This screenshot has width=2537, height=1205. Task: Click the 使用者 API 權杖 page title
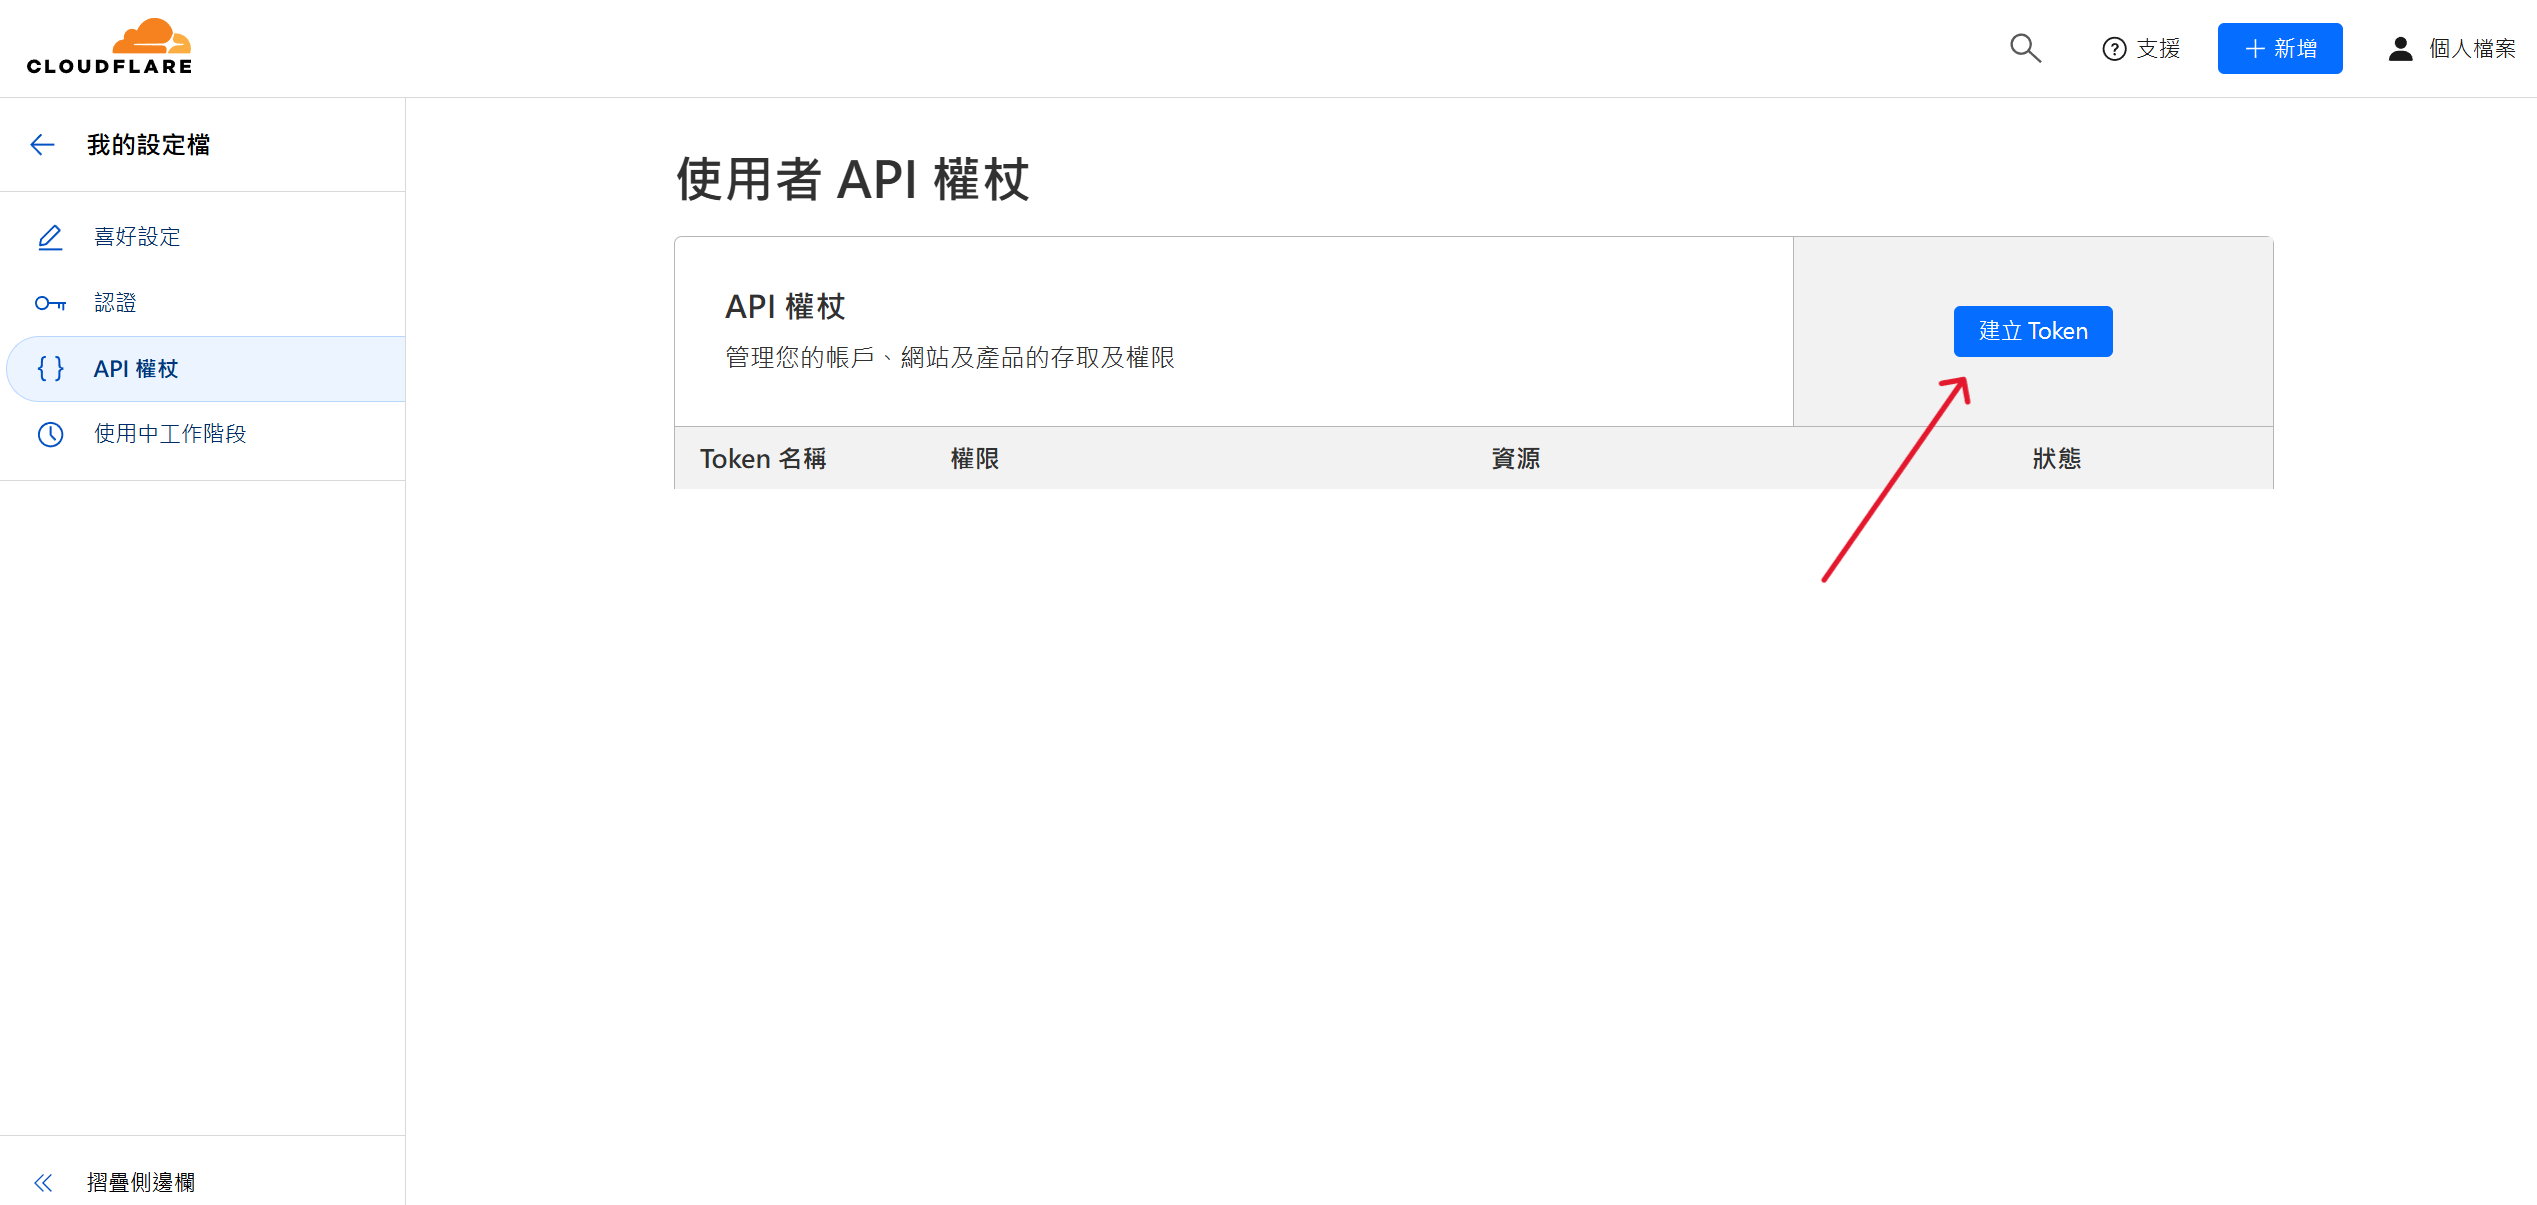point(852,180)
